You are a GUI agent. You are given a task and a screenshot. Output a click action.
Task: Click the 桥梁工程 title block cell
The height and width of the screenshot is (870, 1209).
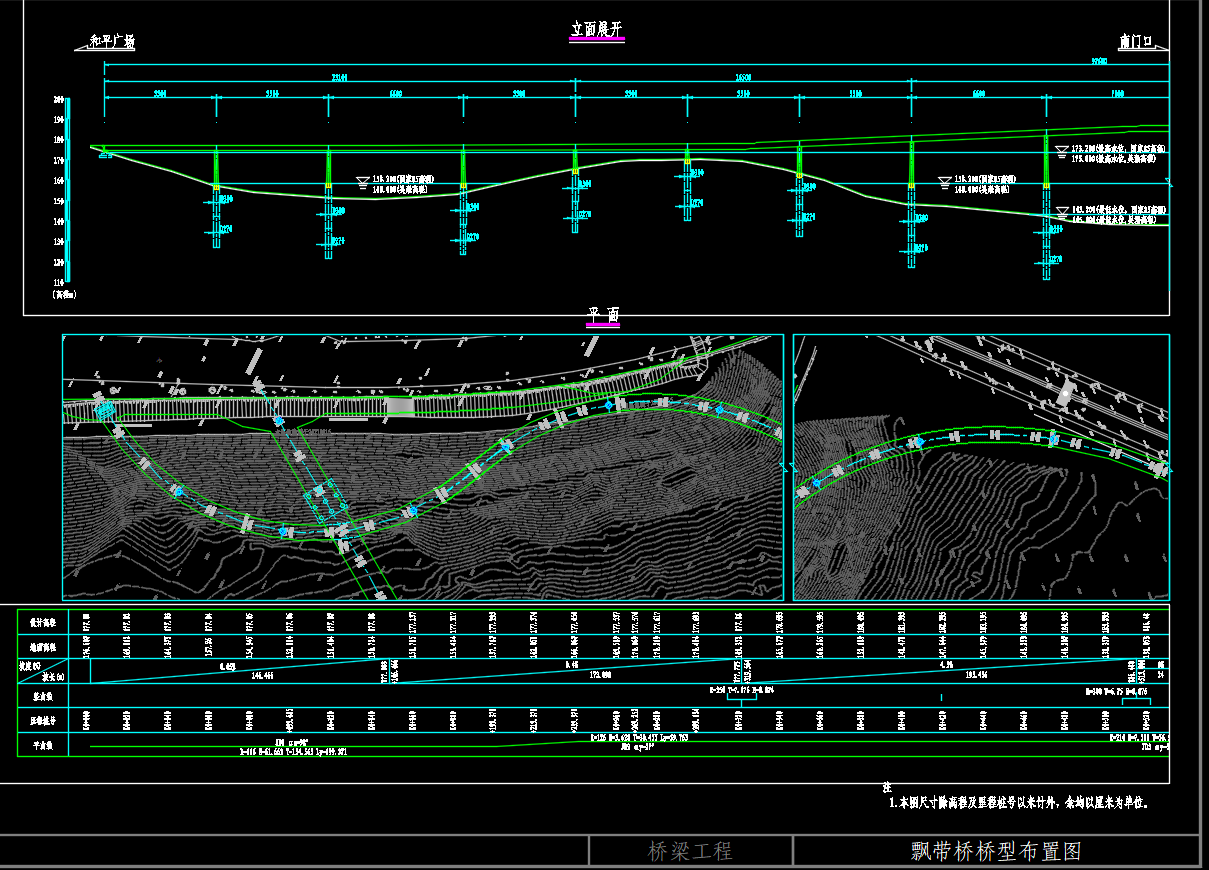(690, 851)
